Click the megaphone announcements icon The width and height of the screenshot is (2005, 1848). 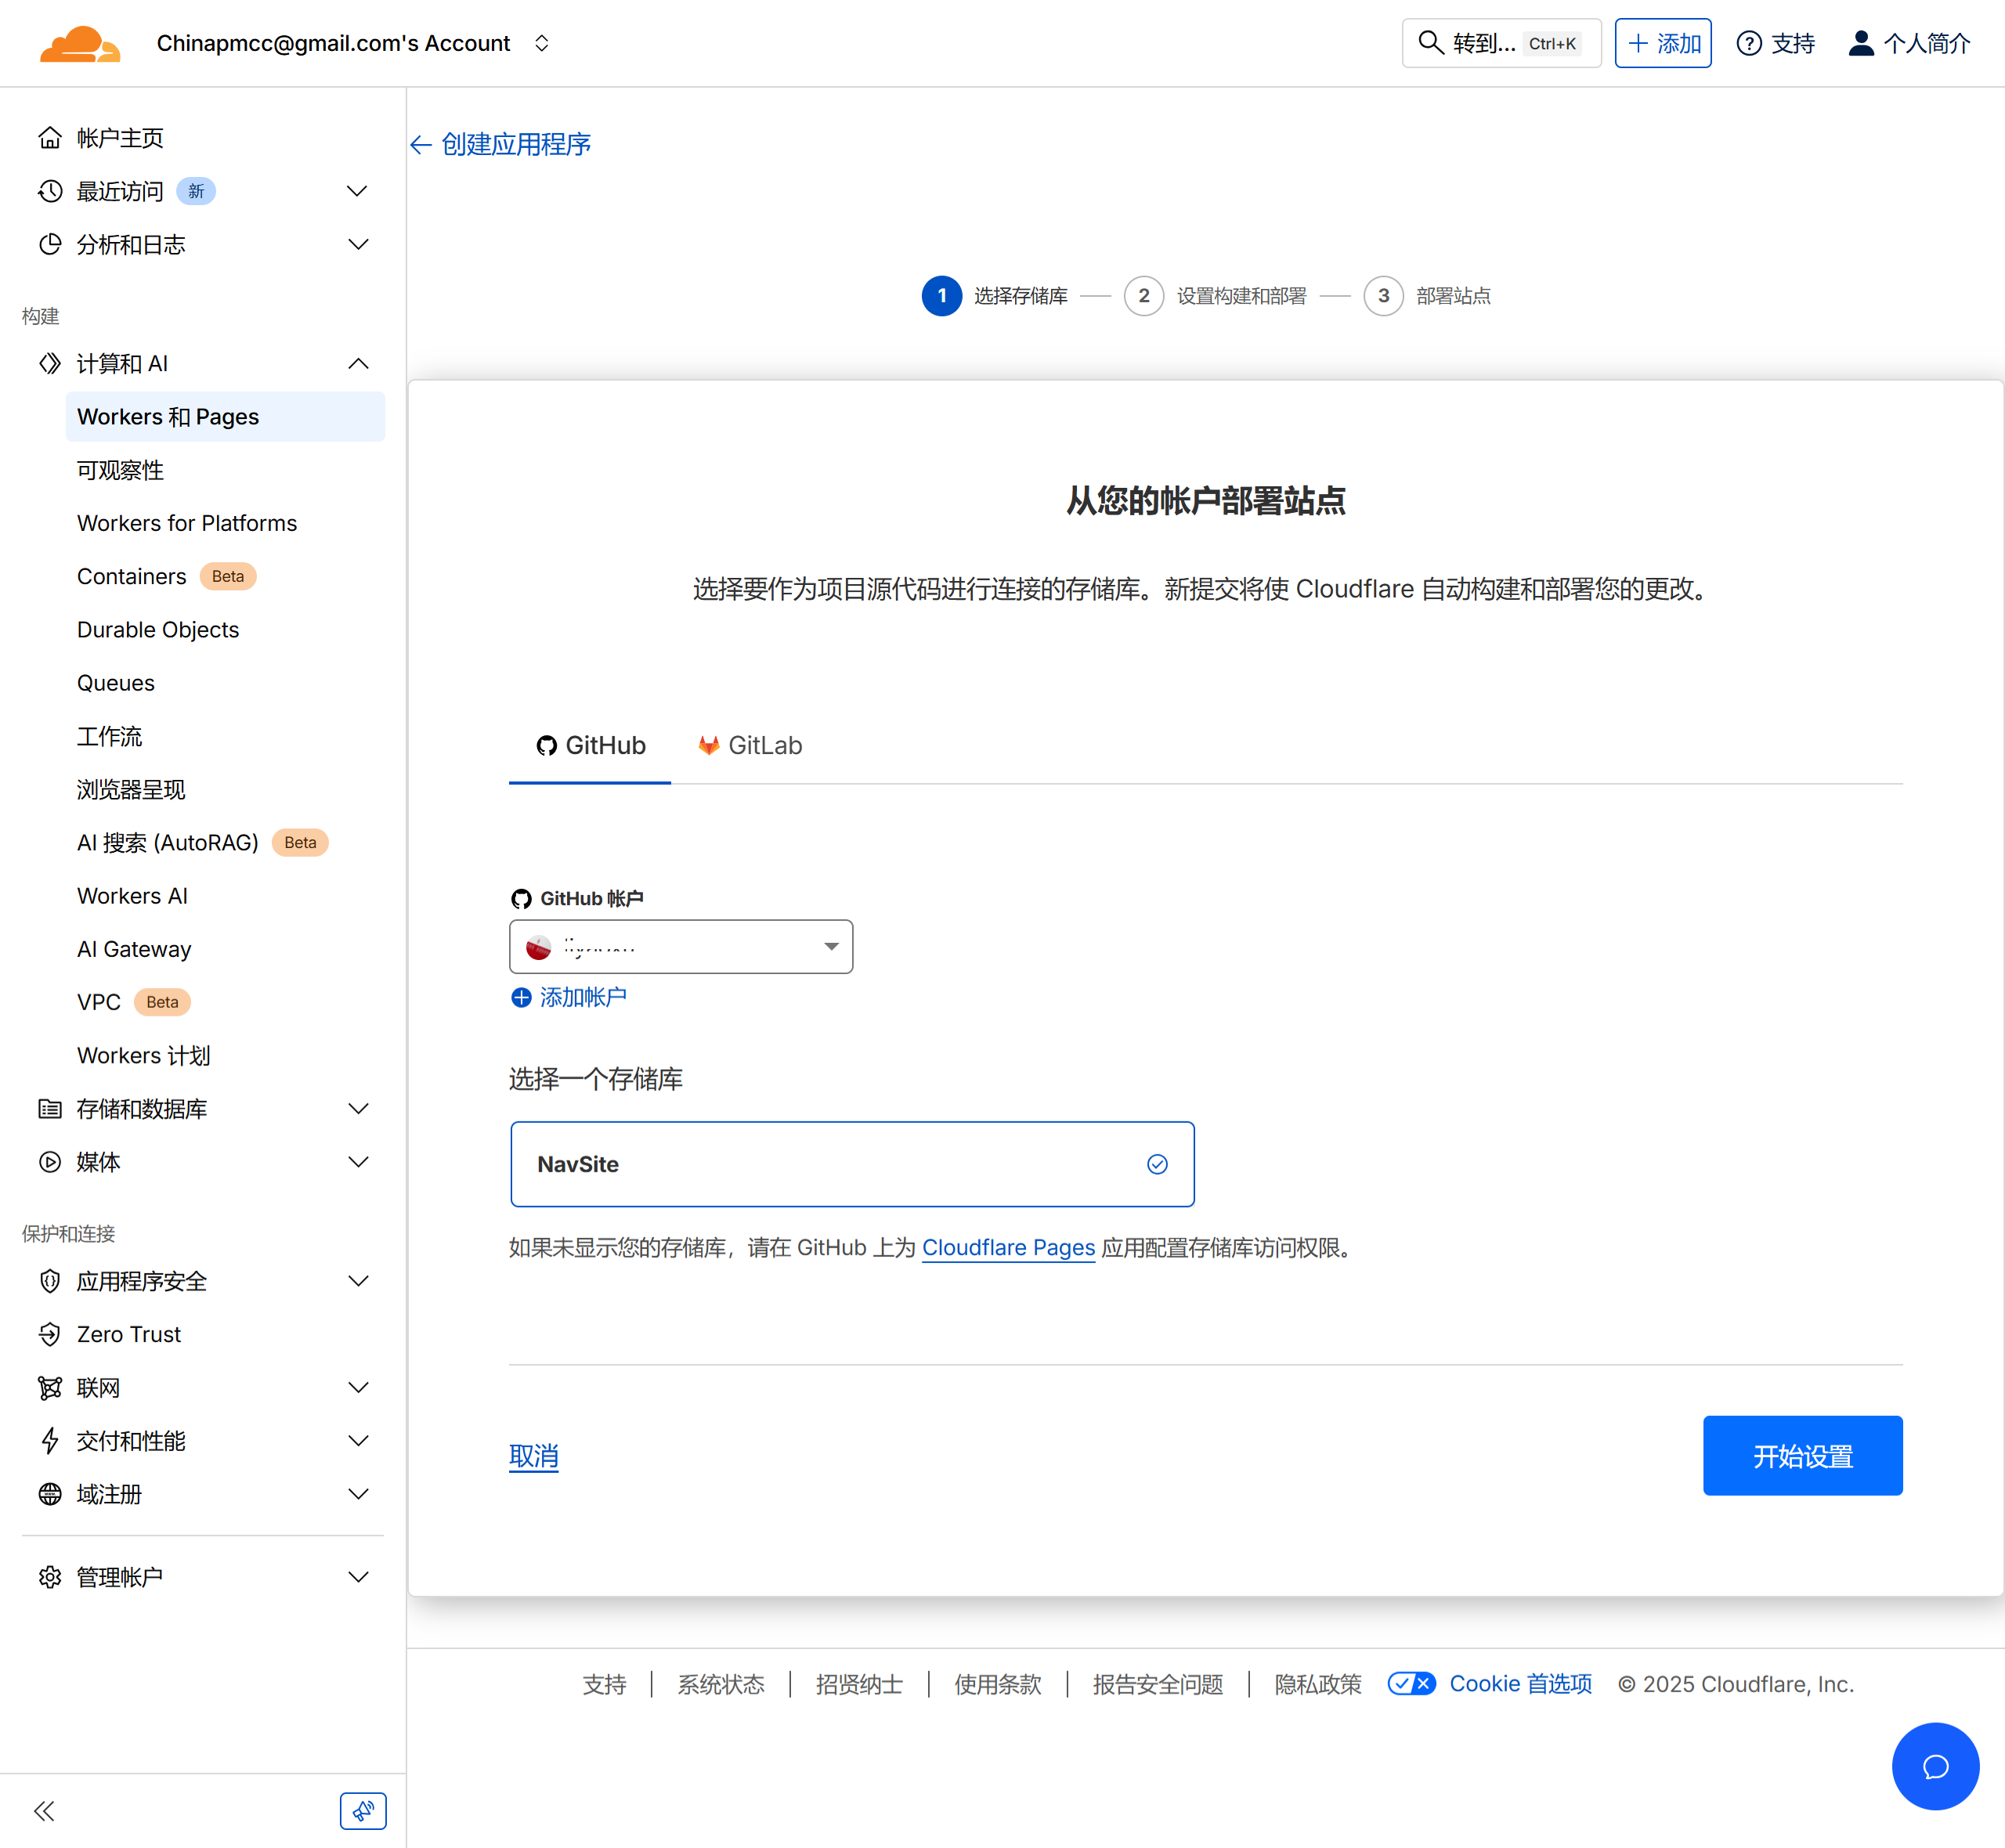[x=363, y=1811]
